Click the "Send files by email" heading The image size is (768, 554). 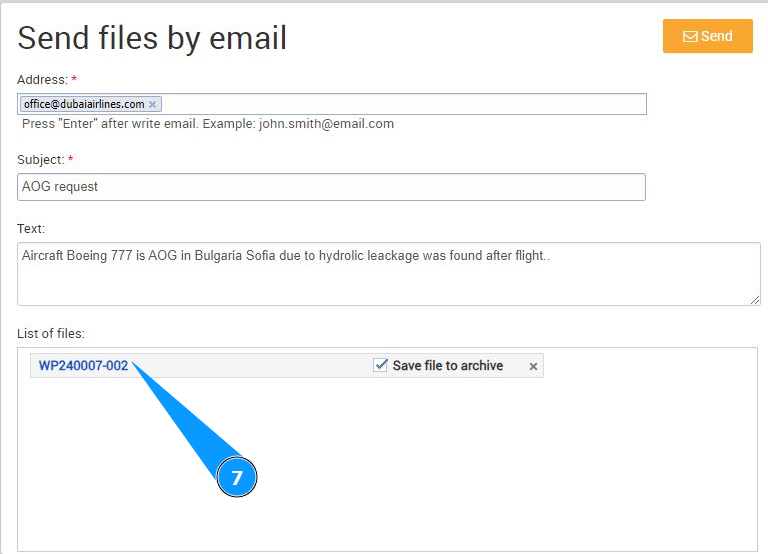(x=152, y=38)
